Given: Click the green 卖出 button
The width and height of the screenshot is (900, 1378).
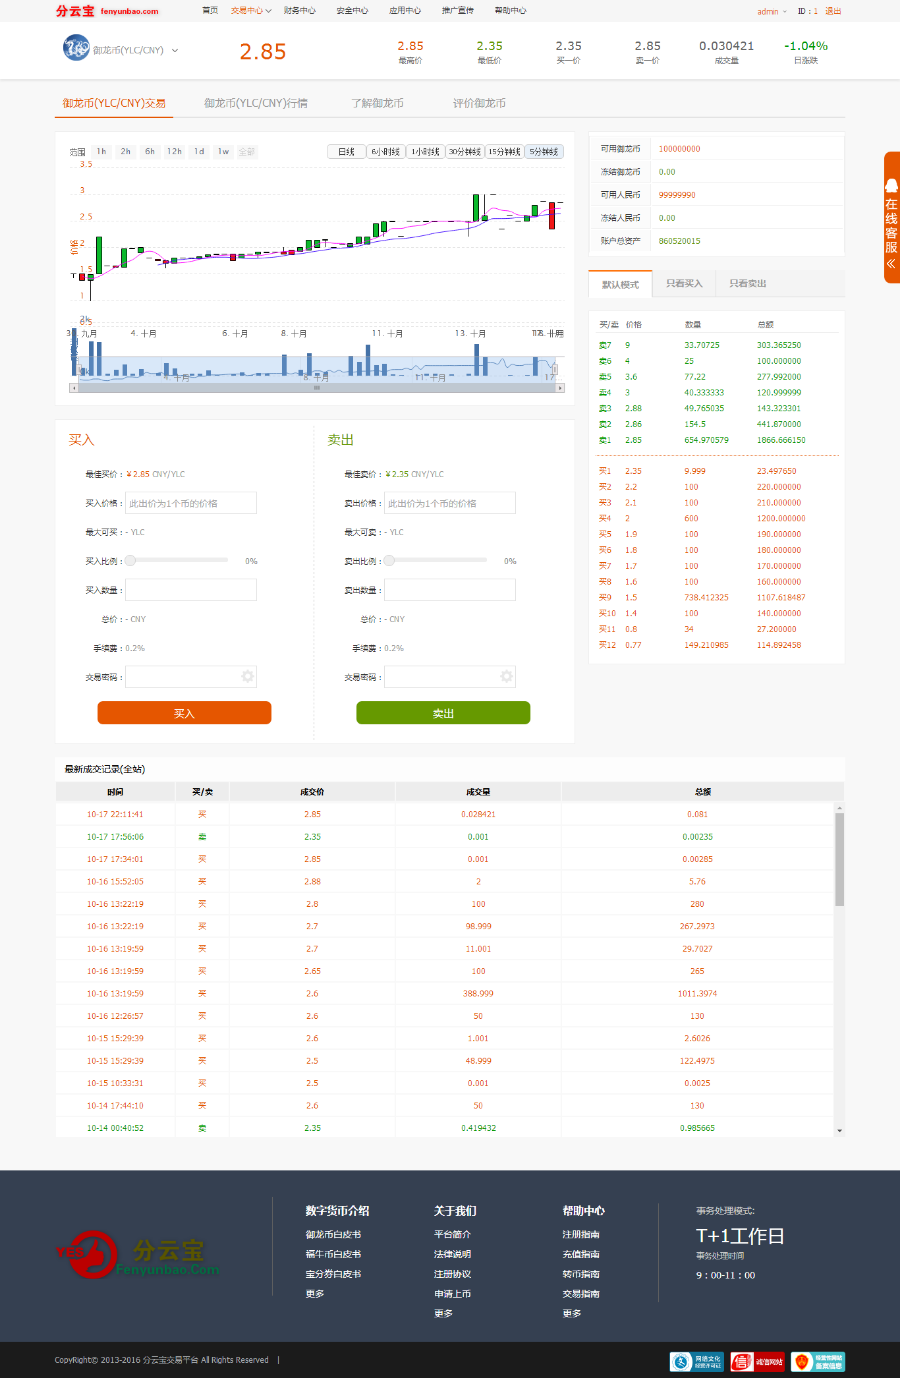Looking at the screenshot, I should (x=443, y=713).
